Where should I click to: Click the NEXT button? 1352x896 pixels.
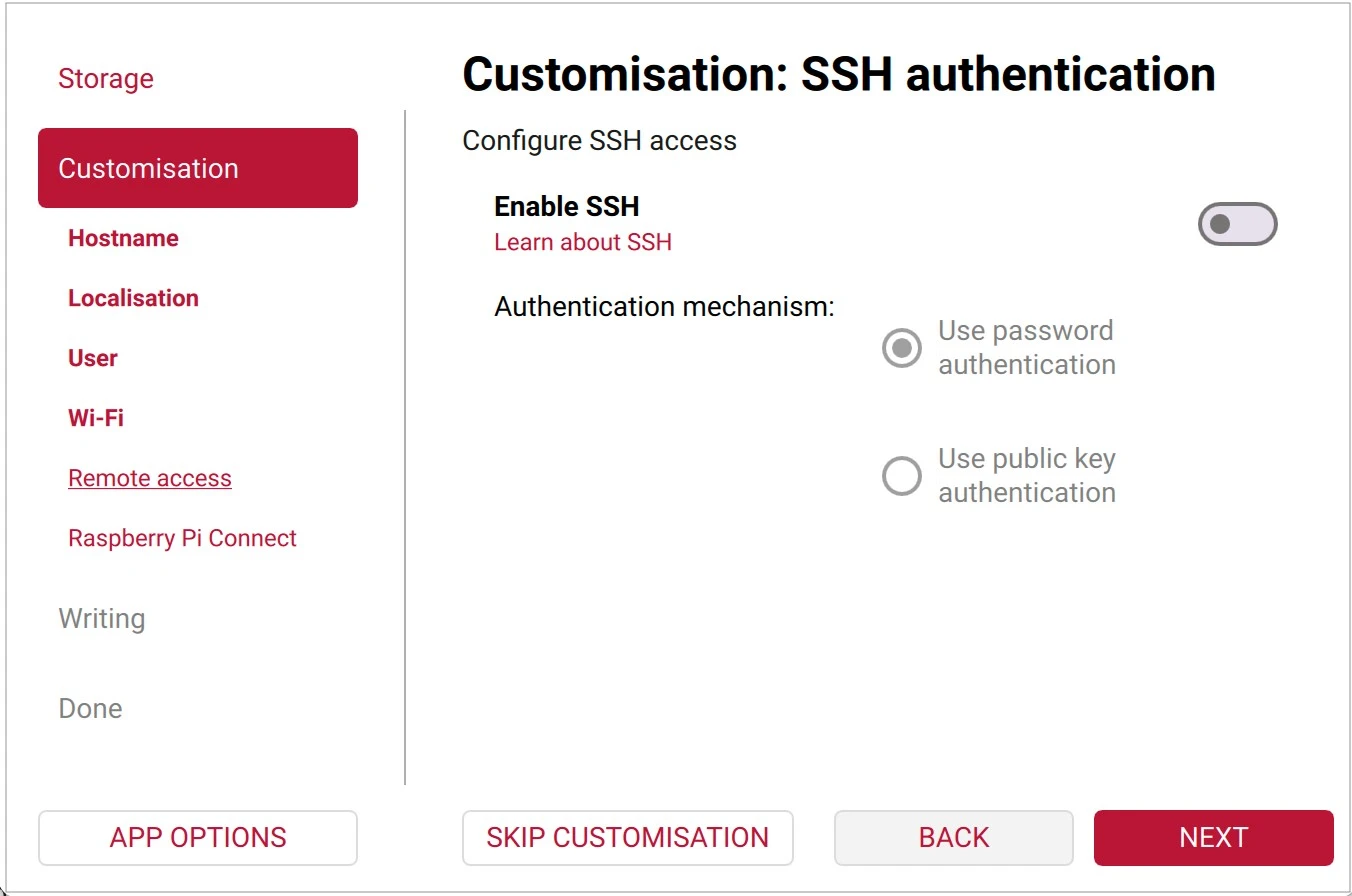coord(1213,837)
